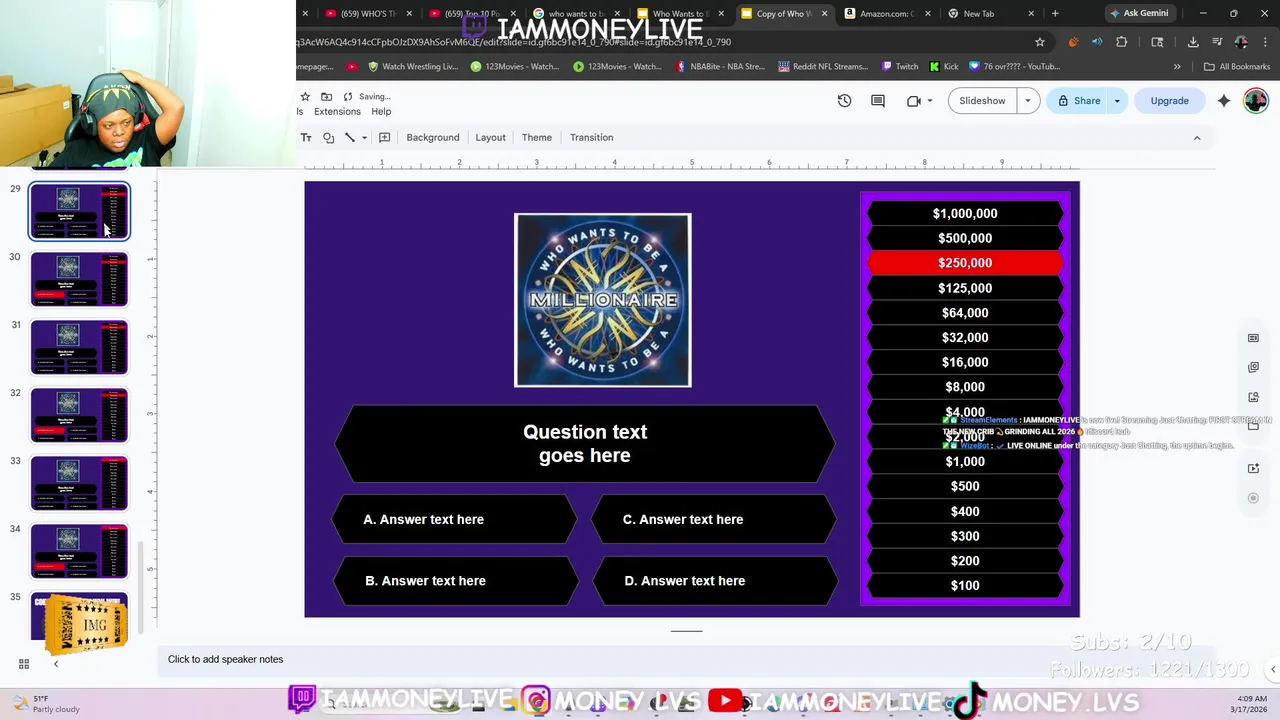Select slide 32 thumbnail

click(x=79, y=415)
